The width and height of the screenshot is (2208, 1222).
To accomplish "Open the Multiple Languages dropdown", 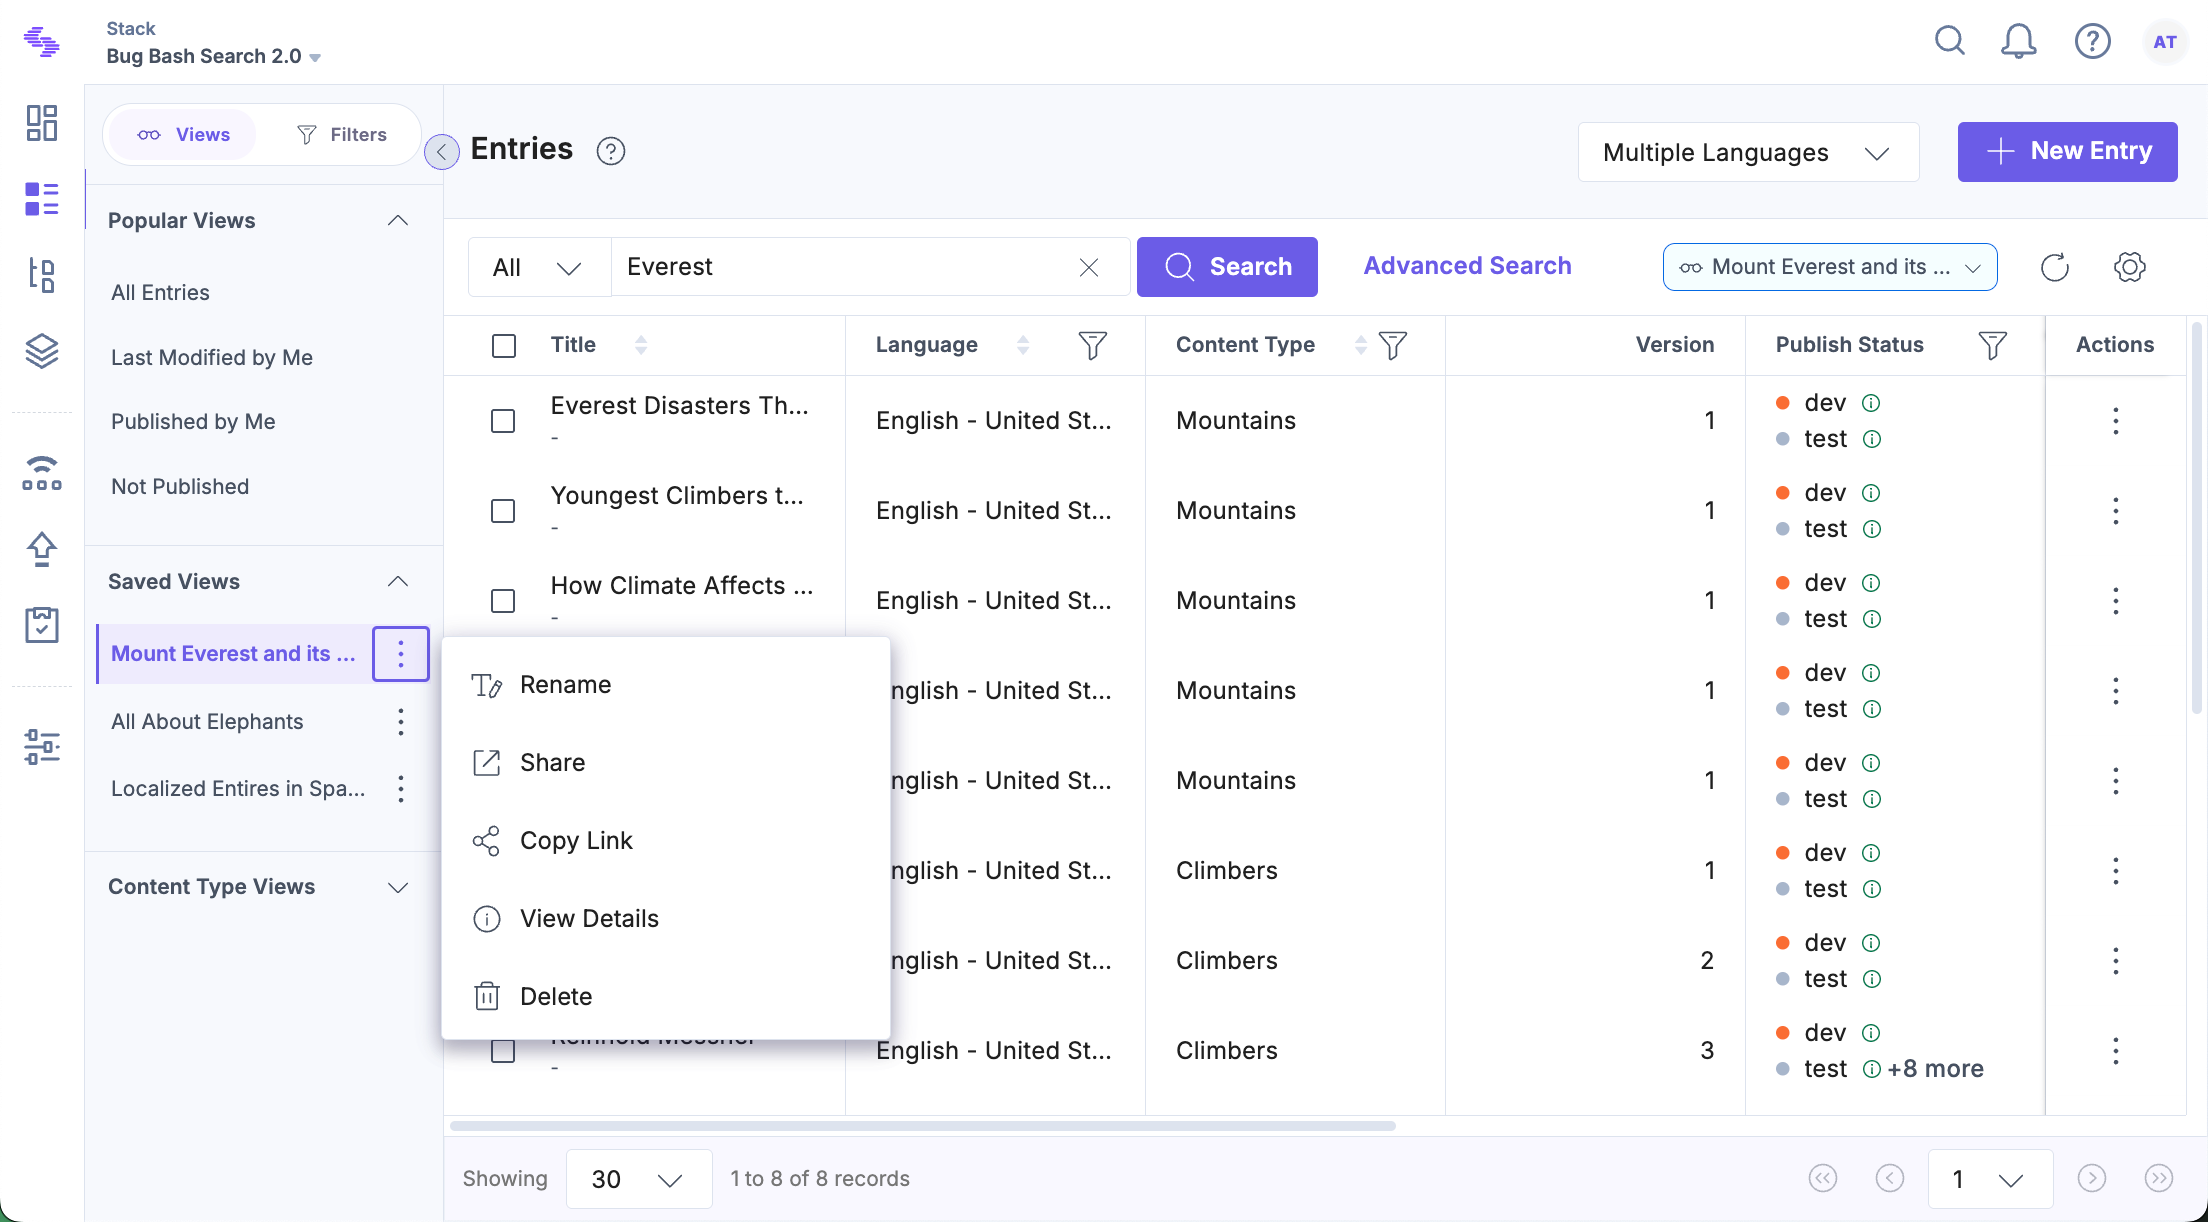I will (x=1748, y=152).
